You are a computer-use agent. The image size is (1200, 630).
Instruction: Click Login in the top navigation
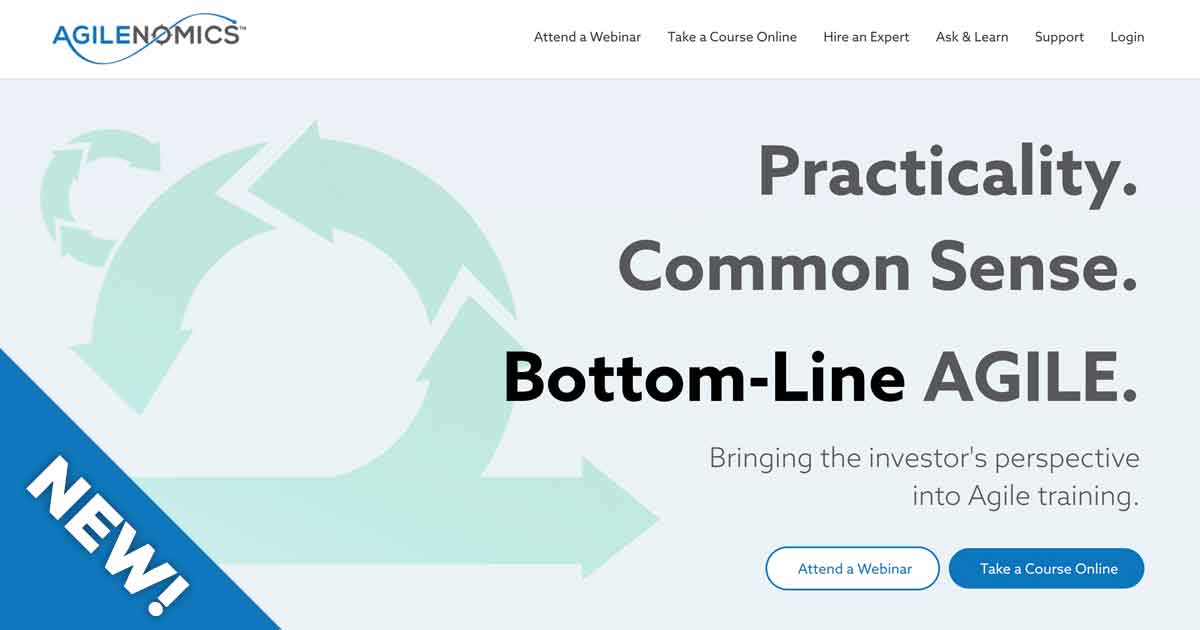click(x=1127, y=37)
